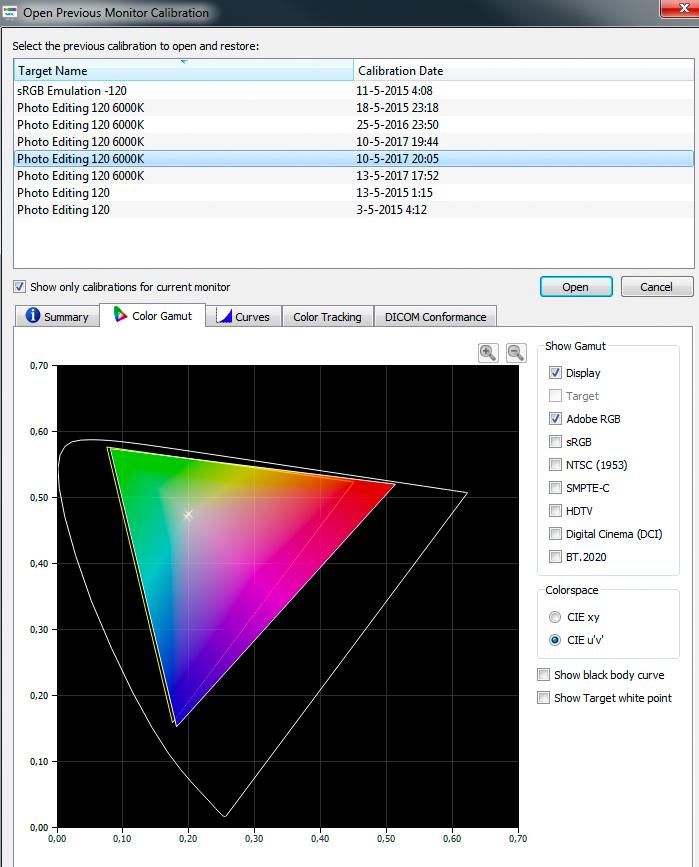Select calibration dated 13-5-2017 17:52

(x=353, y=176)
